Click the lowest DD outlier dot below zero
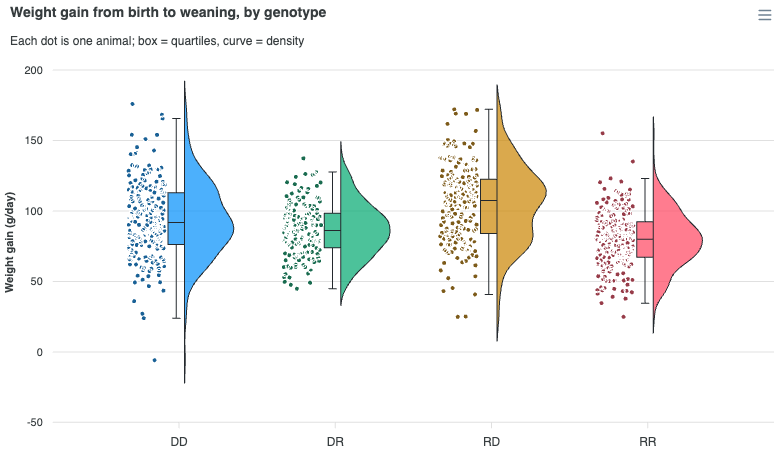The height and width of the screenshot is (475, 784). tap(154, 360)
